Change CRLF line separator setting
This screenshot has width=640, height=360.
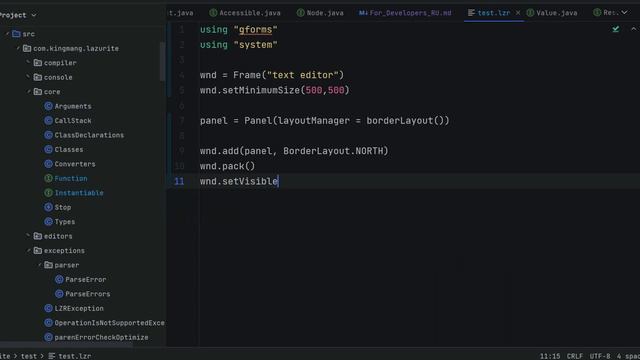tap(575, 356)
